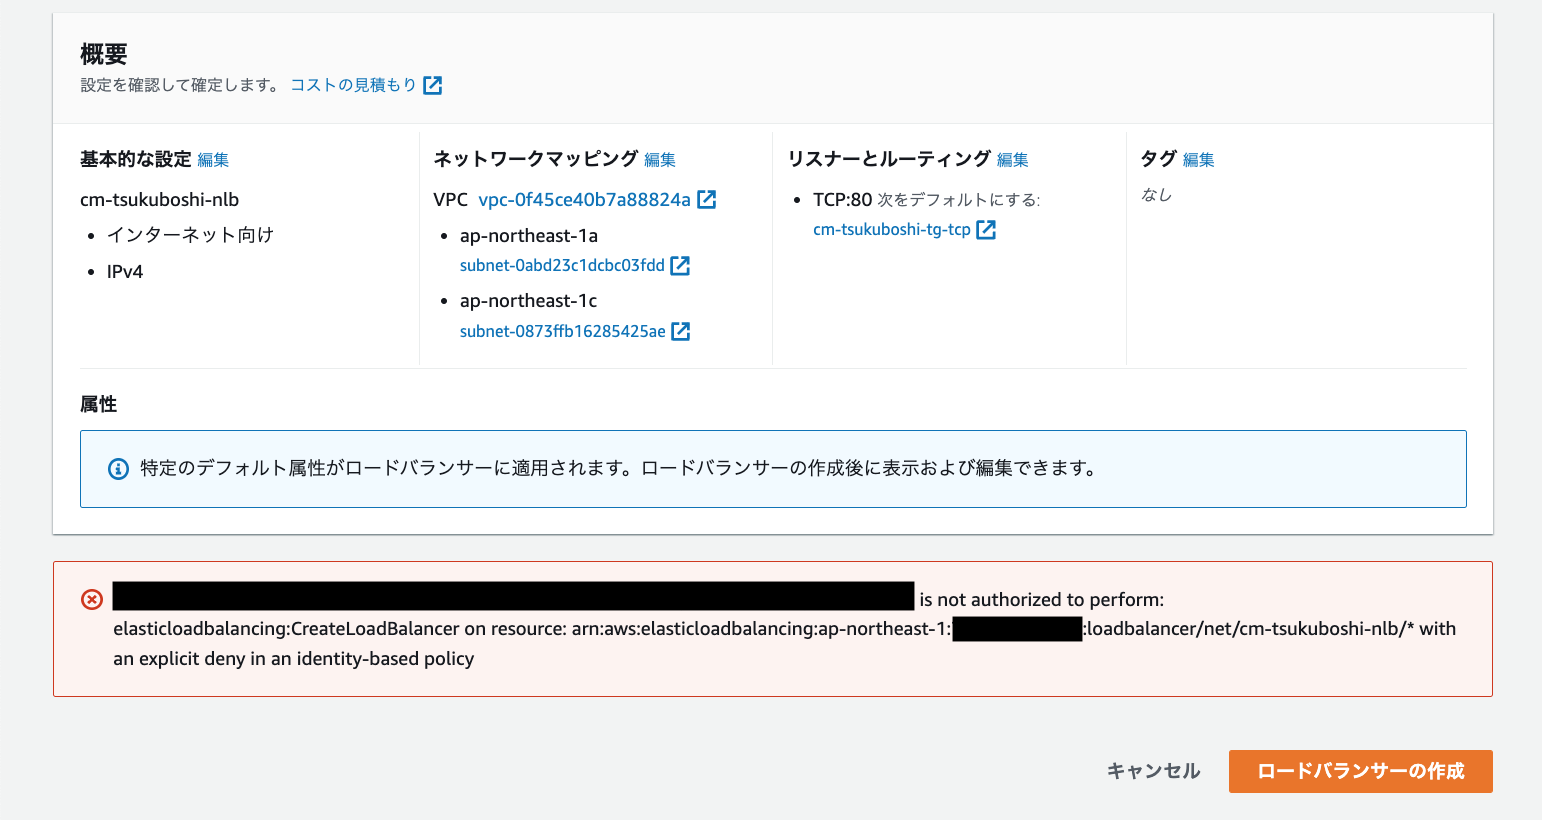This screenshot has height=820, width=1542.
Task: Open 編集 for ネットワークマッピング
Action: coord(661,159)
